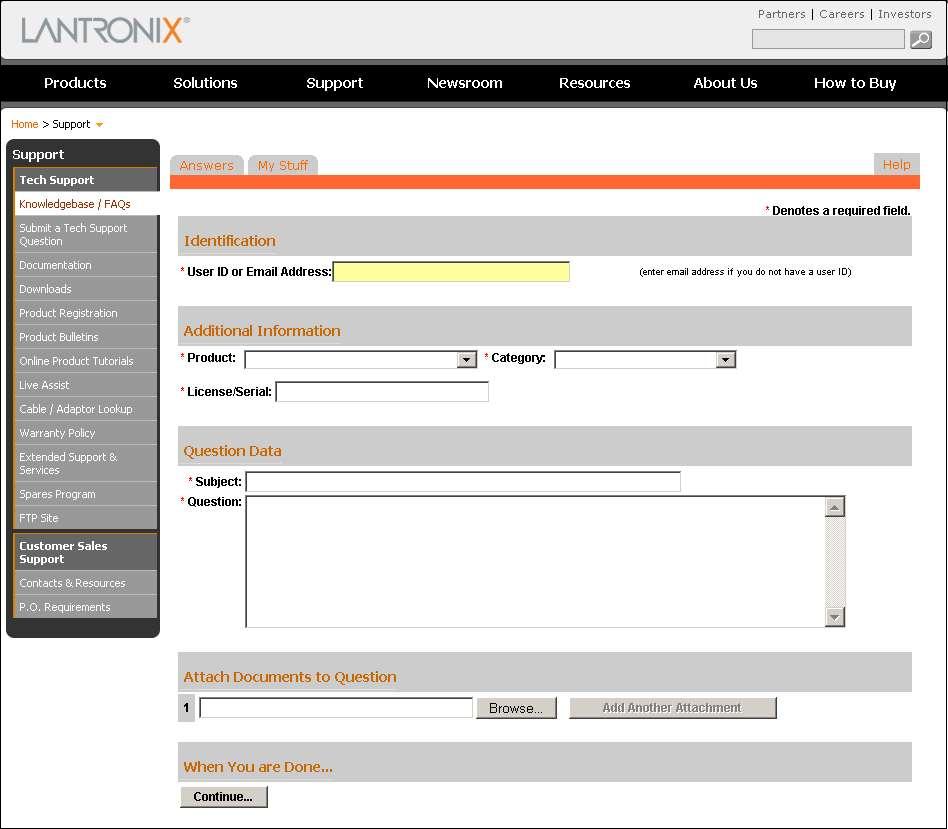Open the Category dropdown

click(726, 360)
